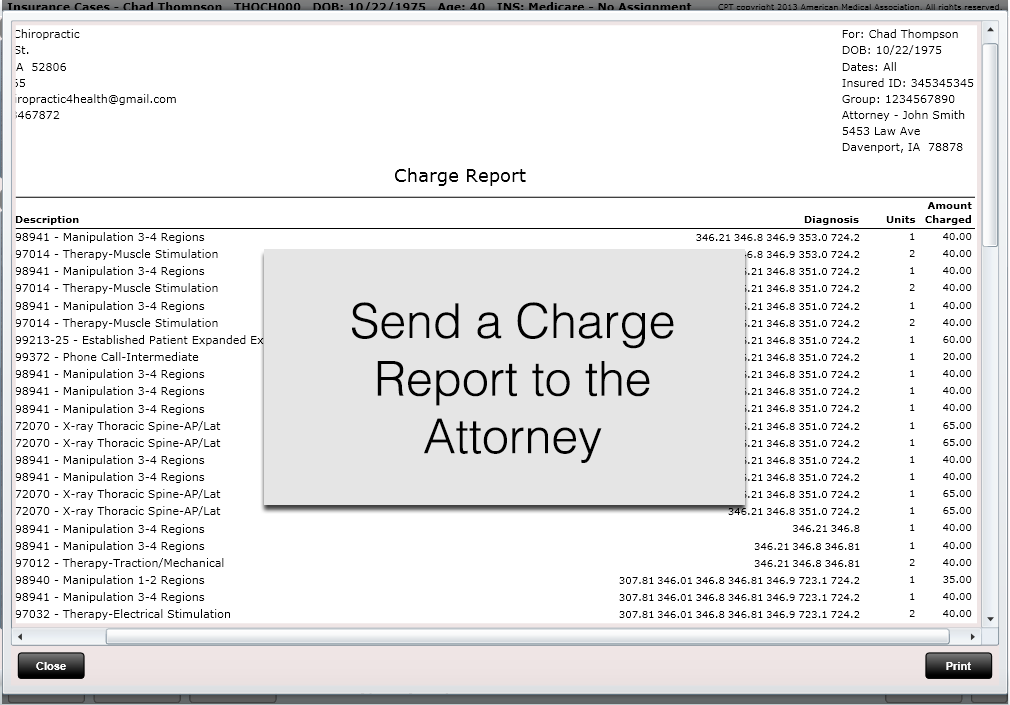This screenshot has width=1010, height=705.
Task: Select the Diagnosis column header
Action: tap(831, 219)
